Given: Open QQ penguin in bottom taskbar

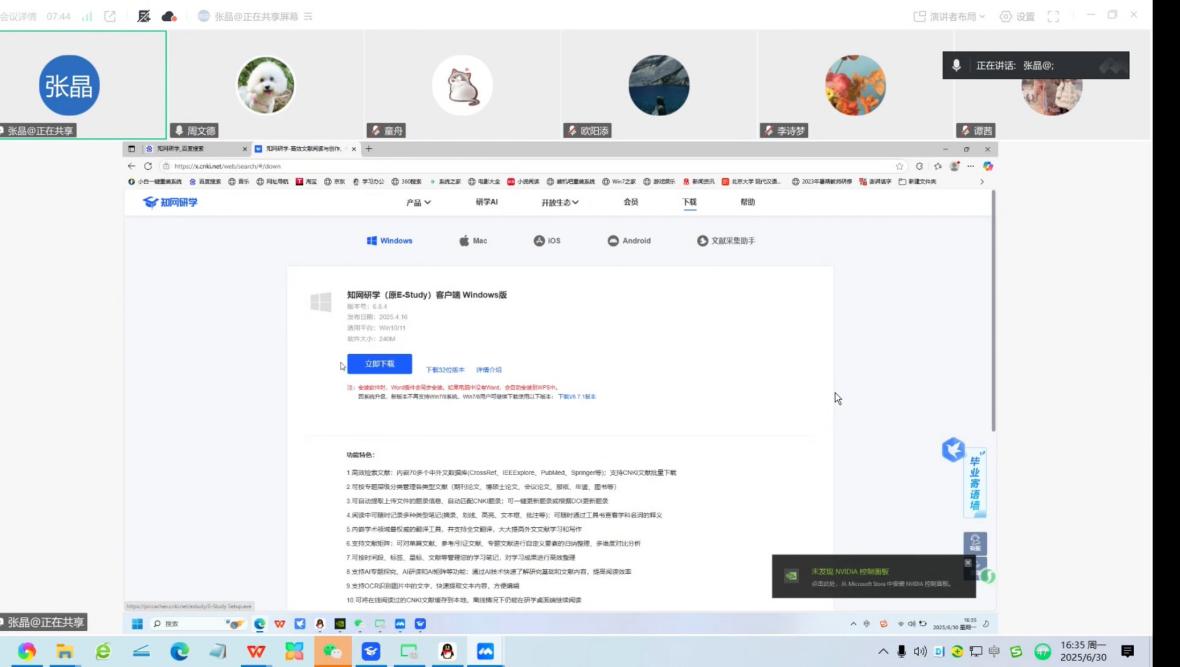Looking at the screenshot, I should [447, 651].
